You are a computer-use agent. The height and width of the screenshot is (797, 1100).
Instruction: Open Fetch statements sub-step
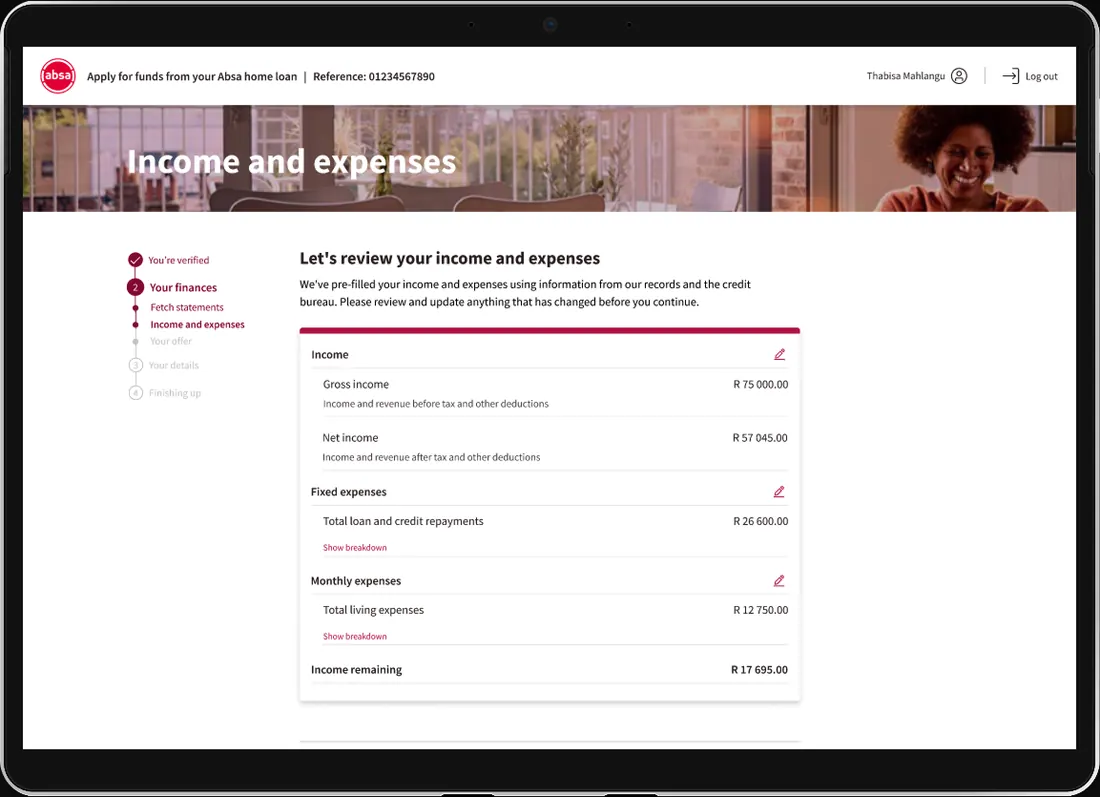click(187, 307)
